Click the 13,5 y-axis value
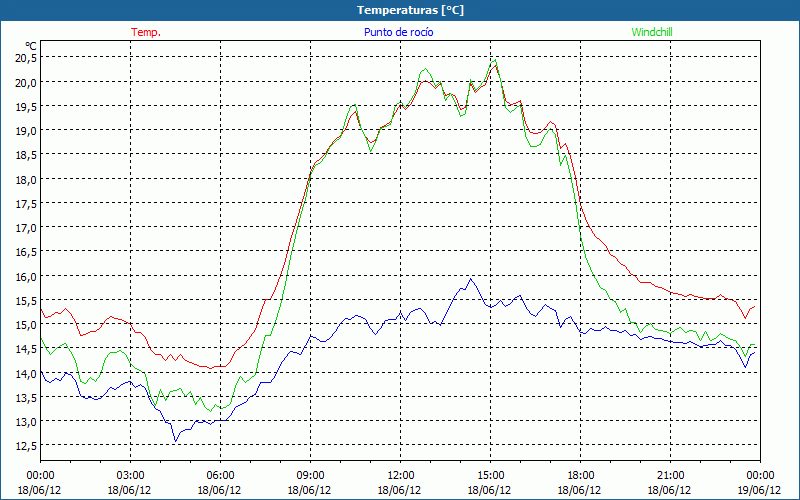This screenshot has height=500, width=800. click(26, 397)
